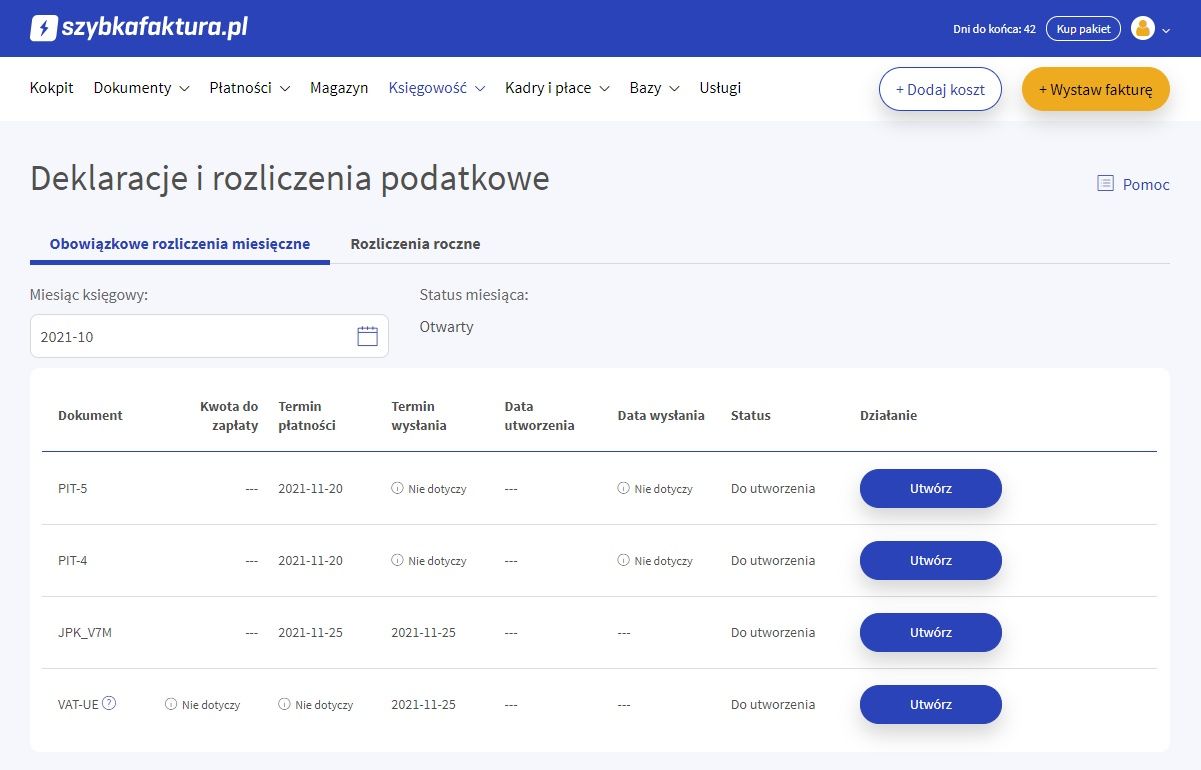Switch to Rozliczenia roczne tab
Viewport: 1201px width, 770px height.
pos(415,244)
